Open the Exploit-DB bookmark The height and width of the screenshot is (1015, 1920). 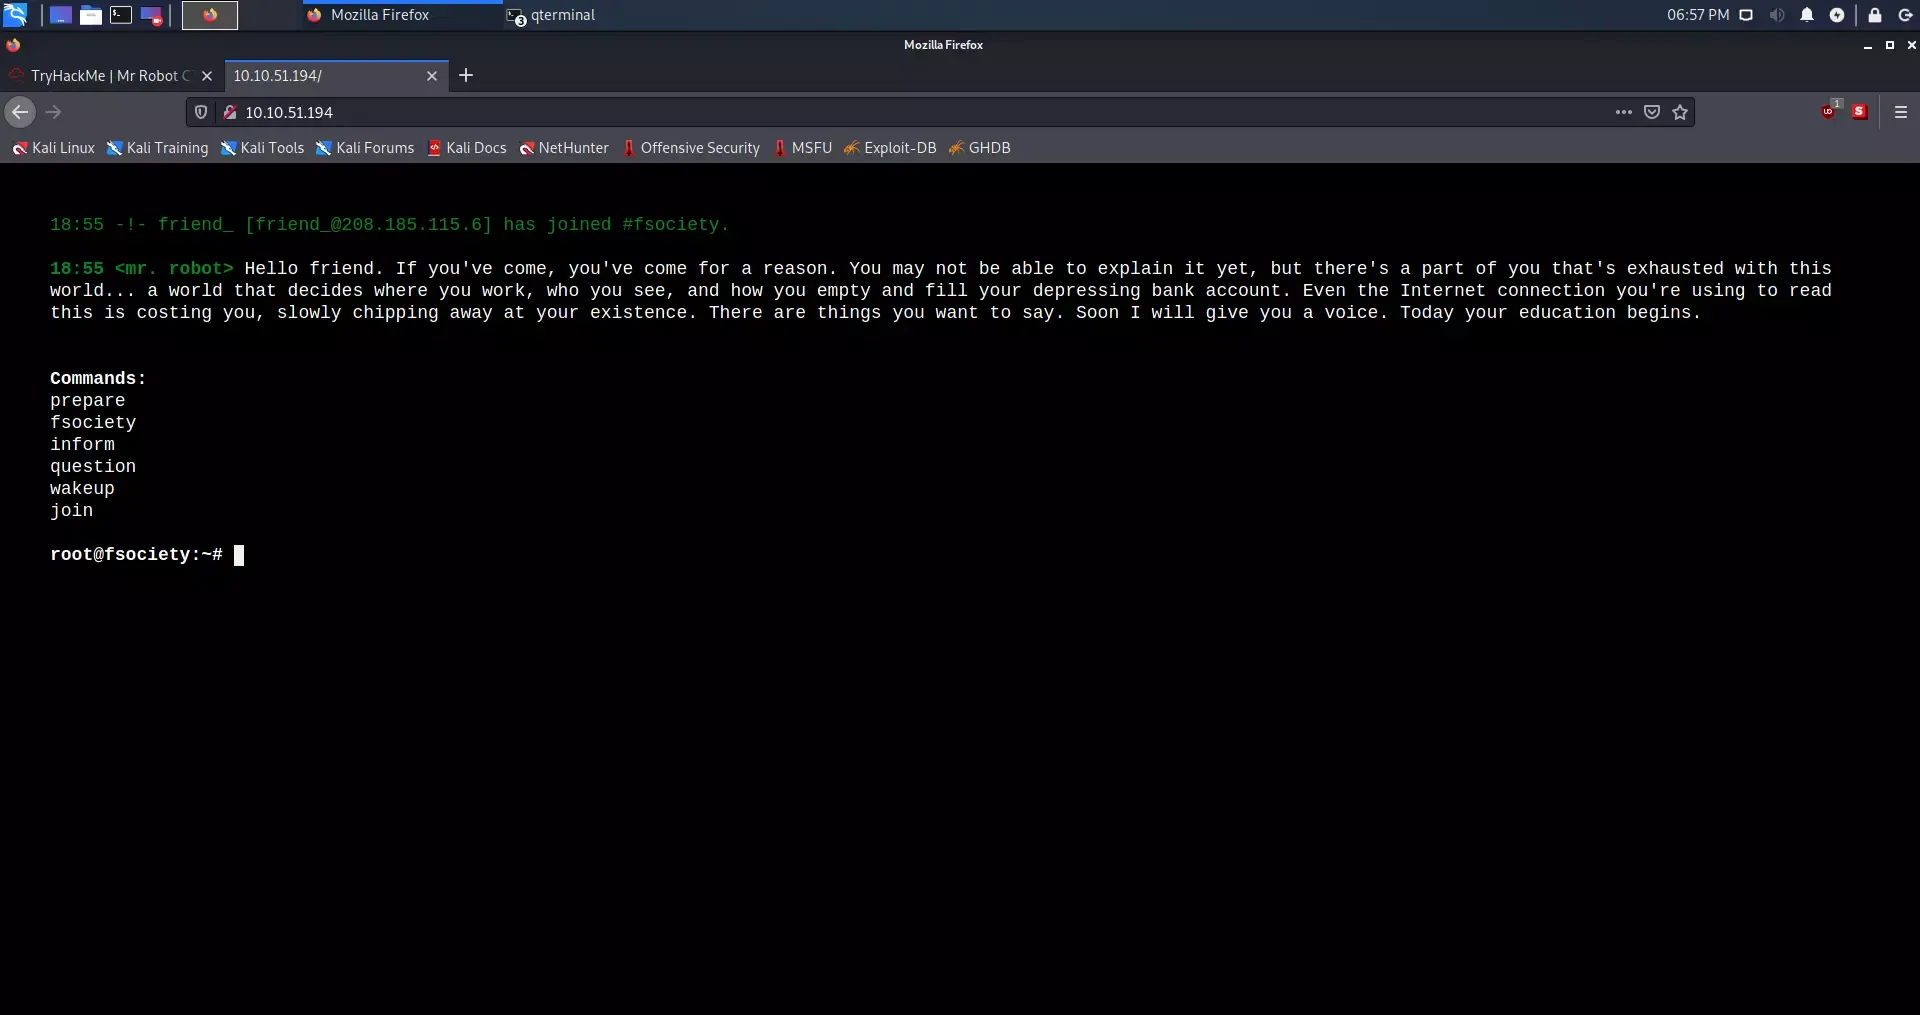coord(890,148)
